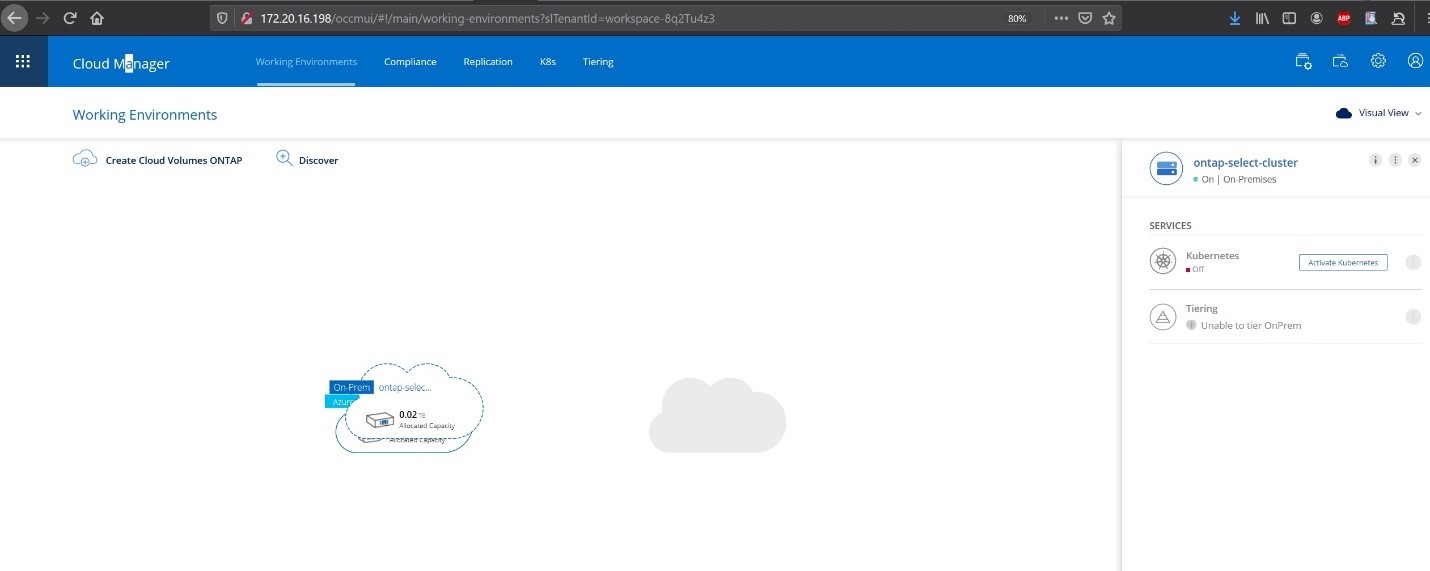Click the Create Cloud Volumes cloud icon
1430x571 pixels.
tap(85, 159)
